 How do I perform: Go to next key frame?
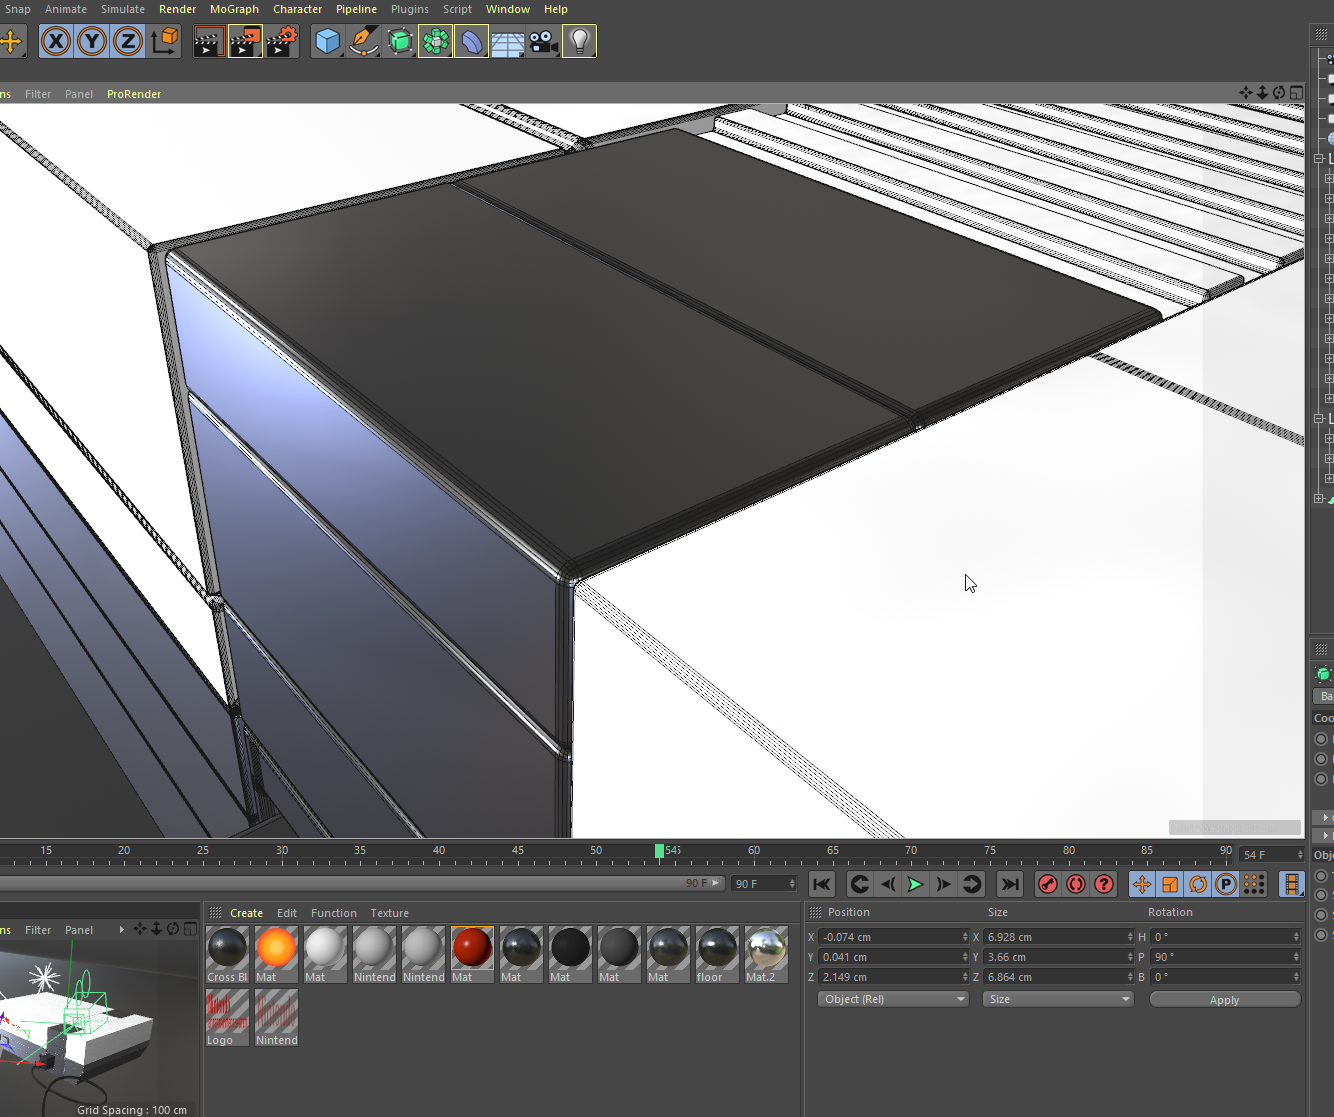click(x=971, y=884)
